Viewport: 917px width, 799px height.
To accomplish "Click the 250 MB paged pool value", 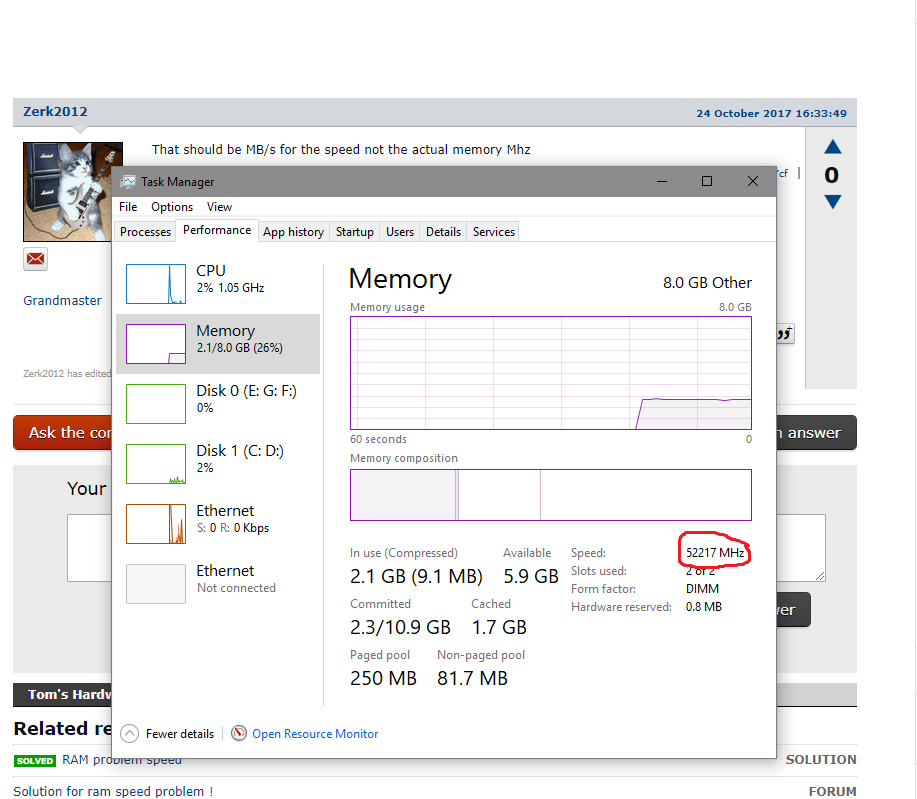I will 384,678.
